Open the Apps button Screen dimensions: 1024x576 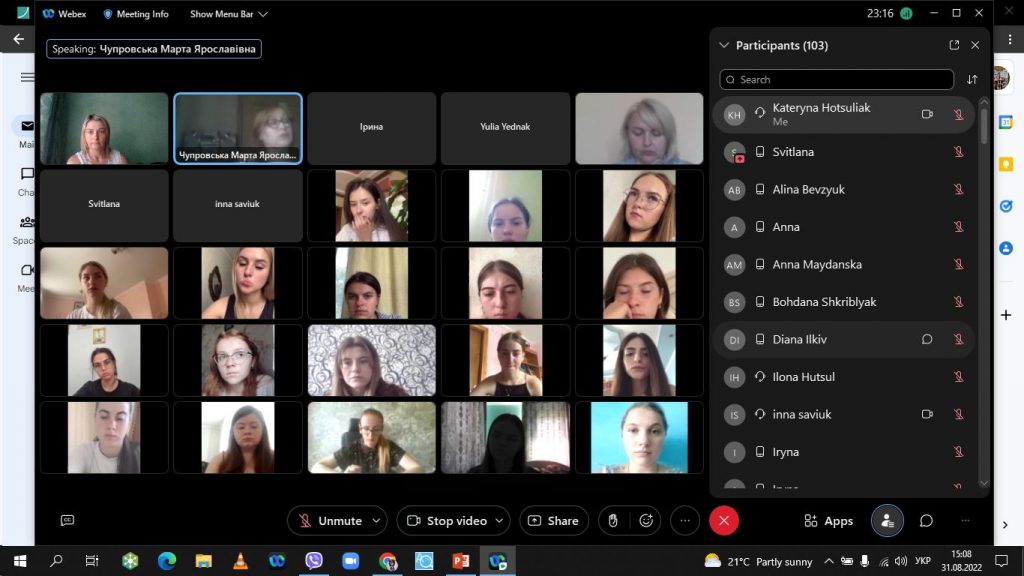pos(829,521)
